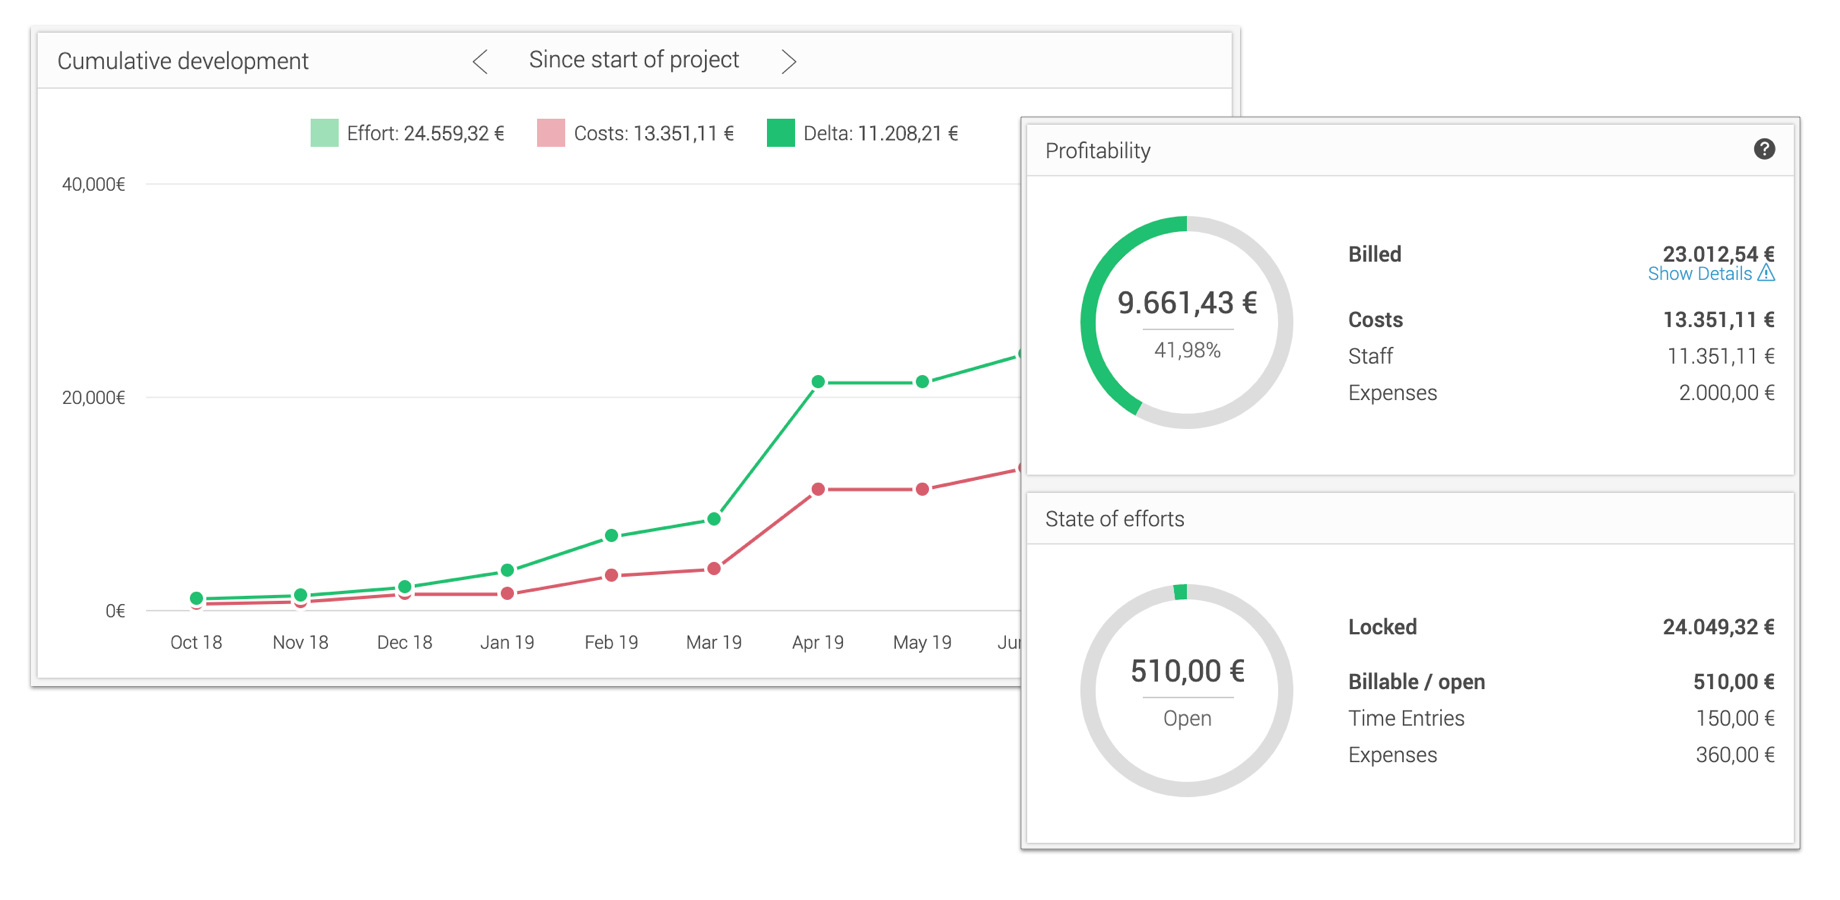Click the Billable / open amount row
This screenshot has height=900, width=1840.
pyautogui.click(x=1560, y=682)
